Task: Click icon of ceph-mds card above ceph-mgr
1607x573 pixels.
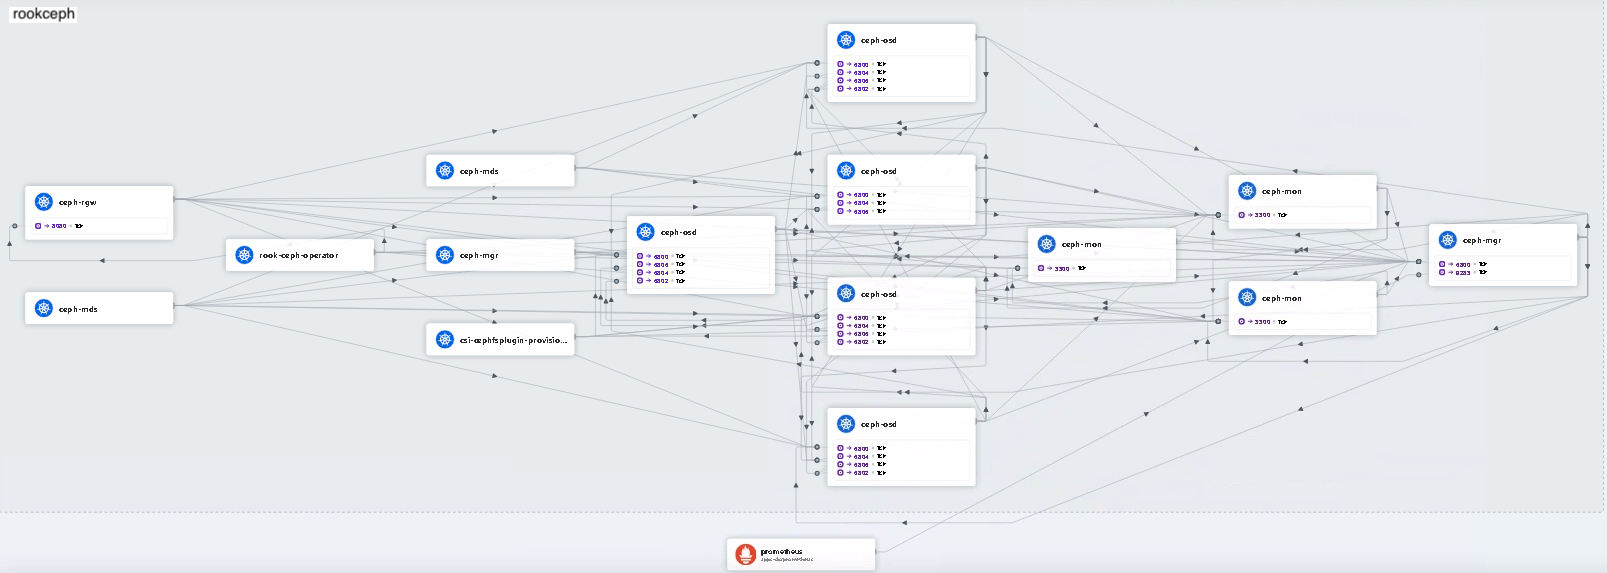Action: [445, 171]
